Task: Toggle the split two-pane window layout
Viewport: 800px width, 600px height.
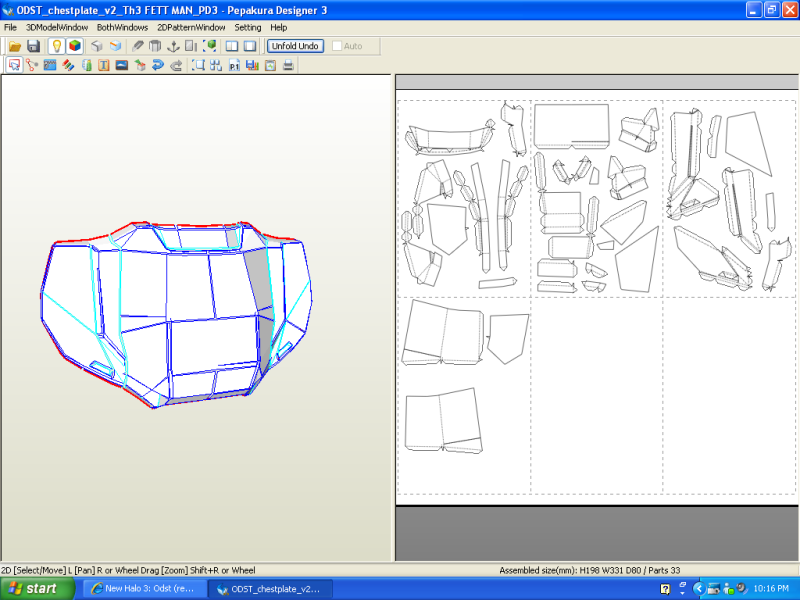Action: (232, 46)
